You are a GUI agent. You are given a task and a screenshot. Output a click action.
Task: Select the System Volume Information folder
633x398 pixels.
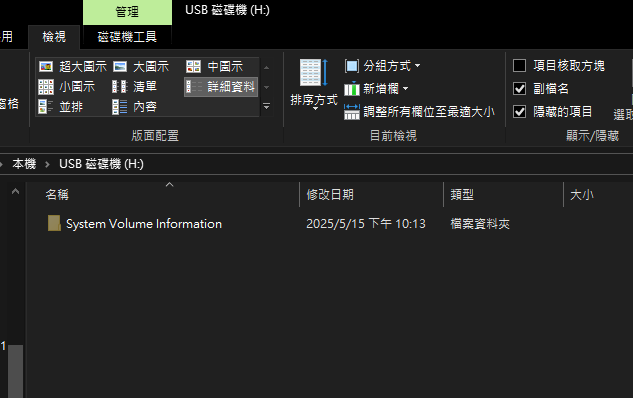pyautogui.click(x=144, y=224)
